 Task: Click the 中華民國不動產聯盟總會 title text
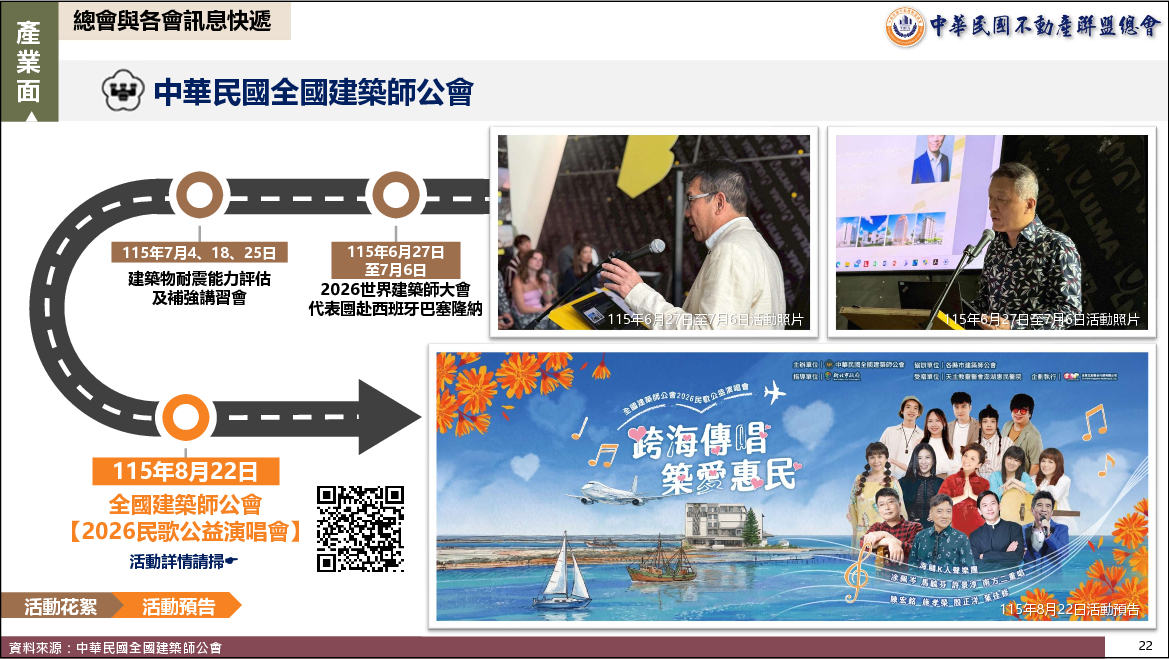1045,26
